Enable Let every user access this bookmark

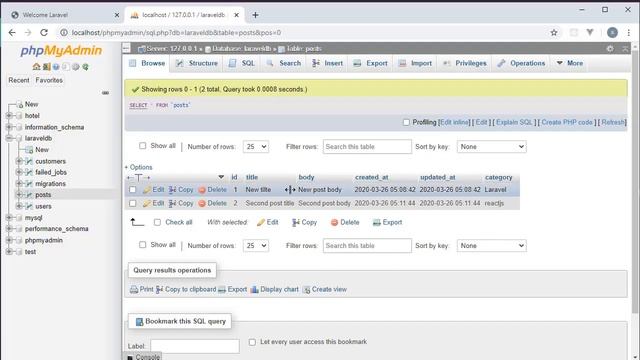[x=252, y=342]
